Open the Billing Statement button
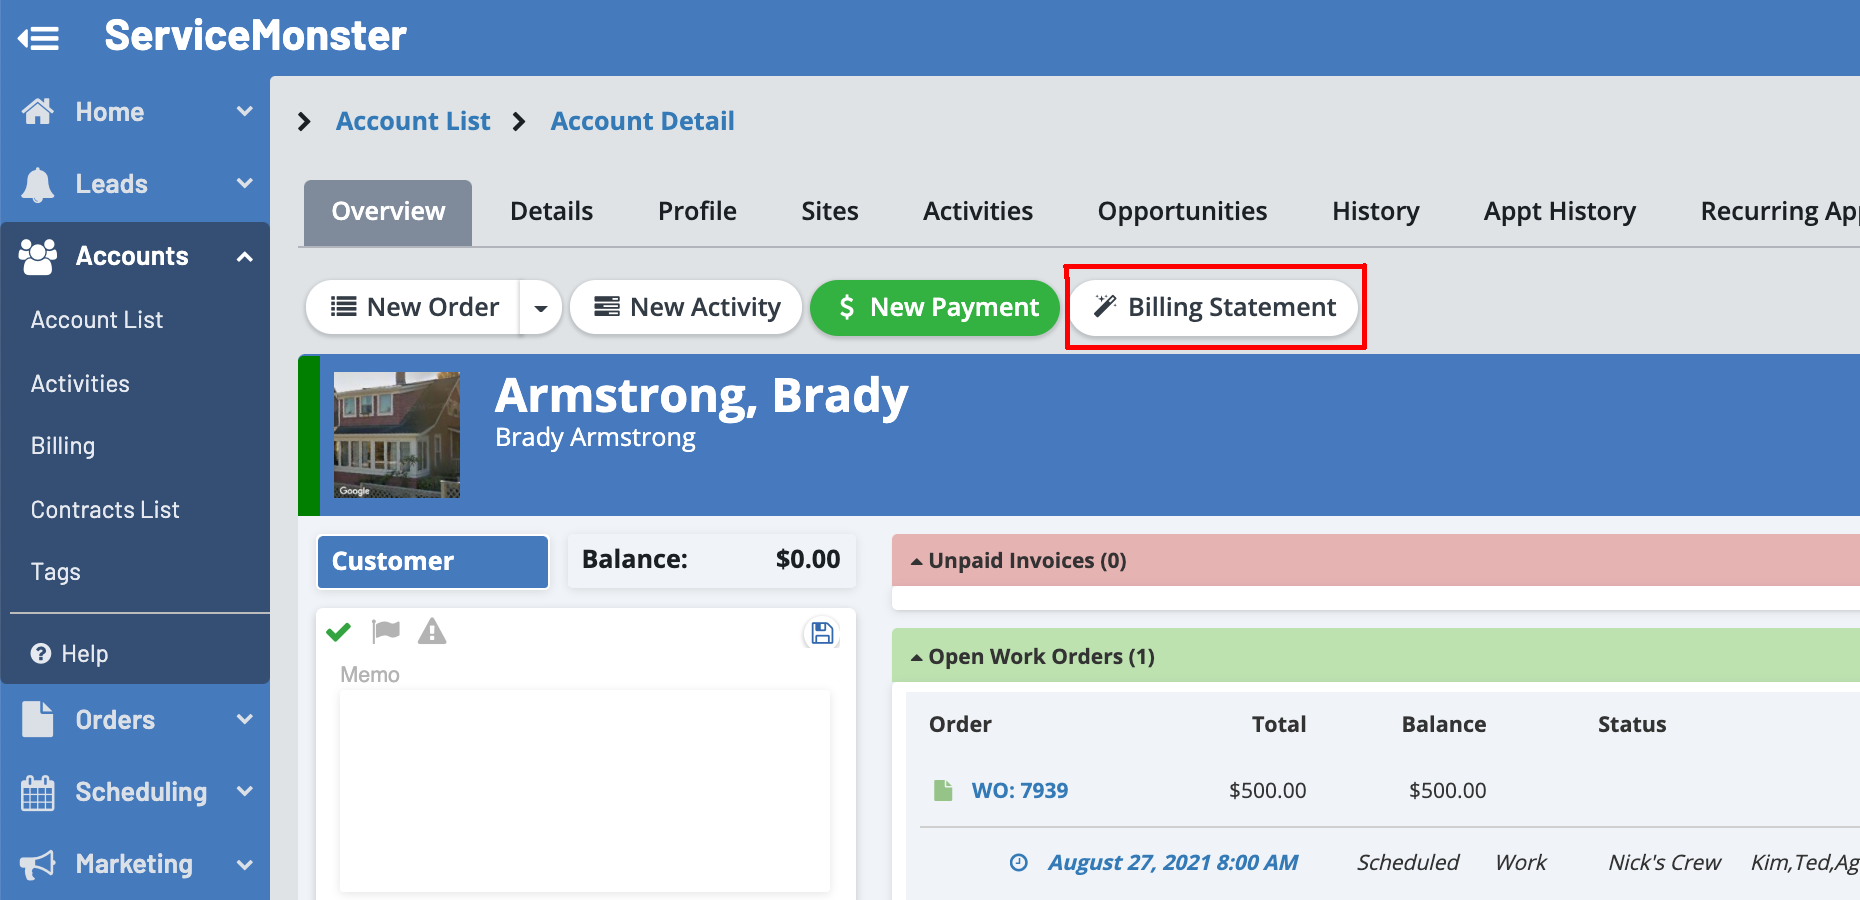The width and height of the screenshot is (1860, 900). point(1214,307)
